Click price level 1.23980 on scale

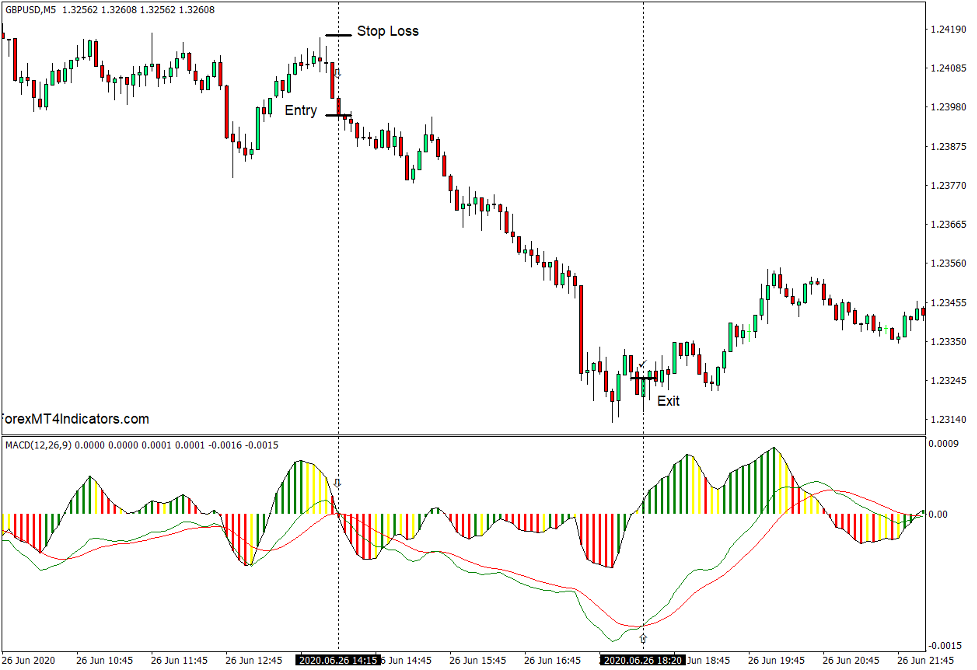pyautogui.click(x=948, y=107)
